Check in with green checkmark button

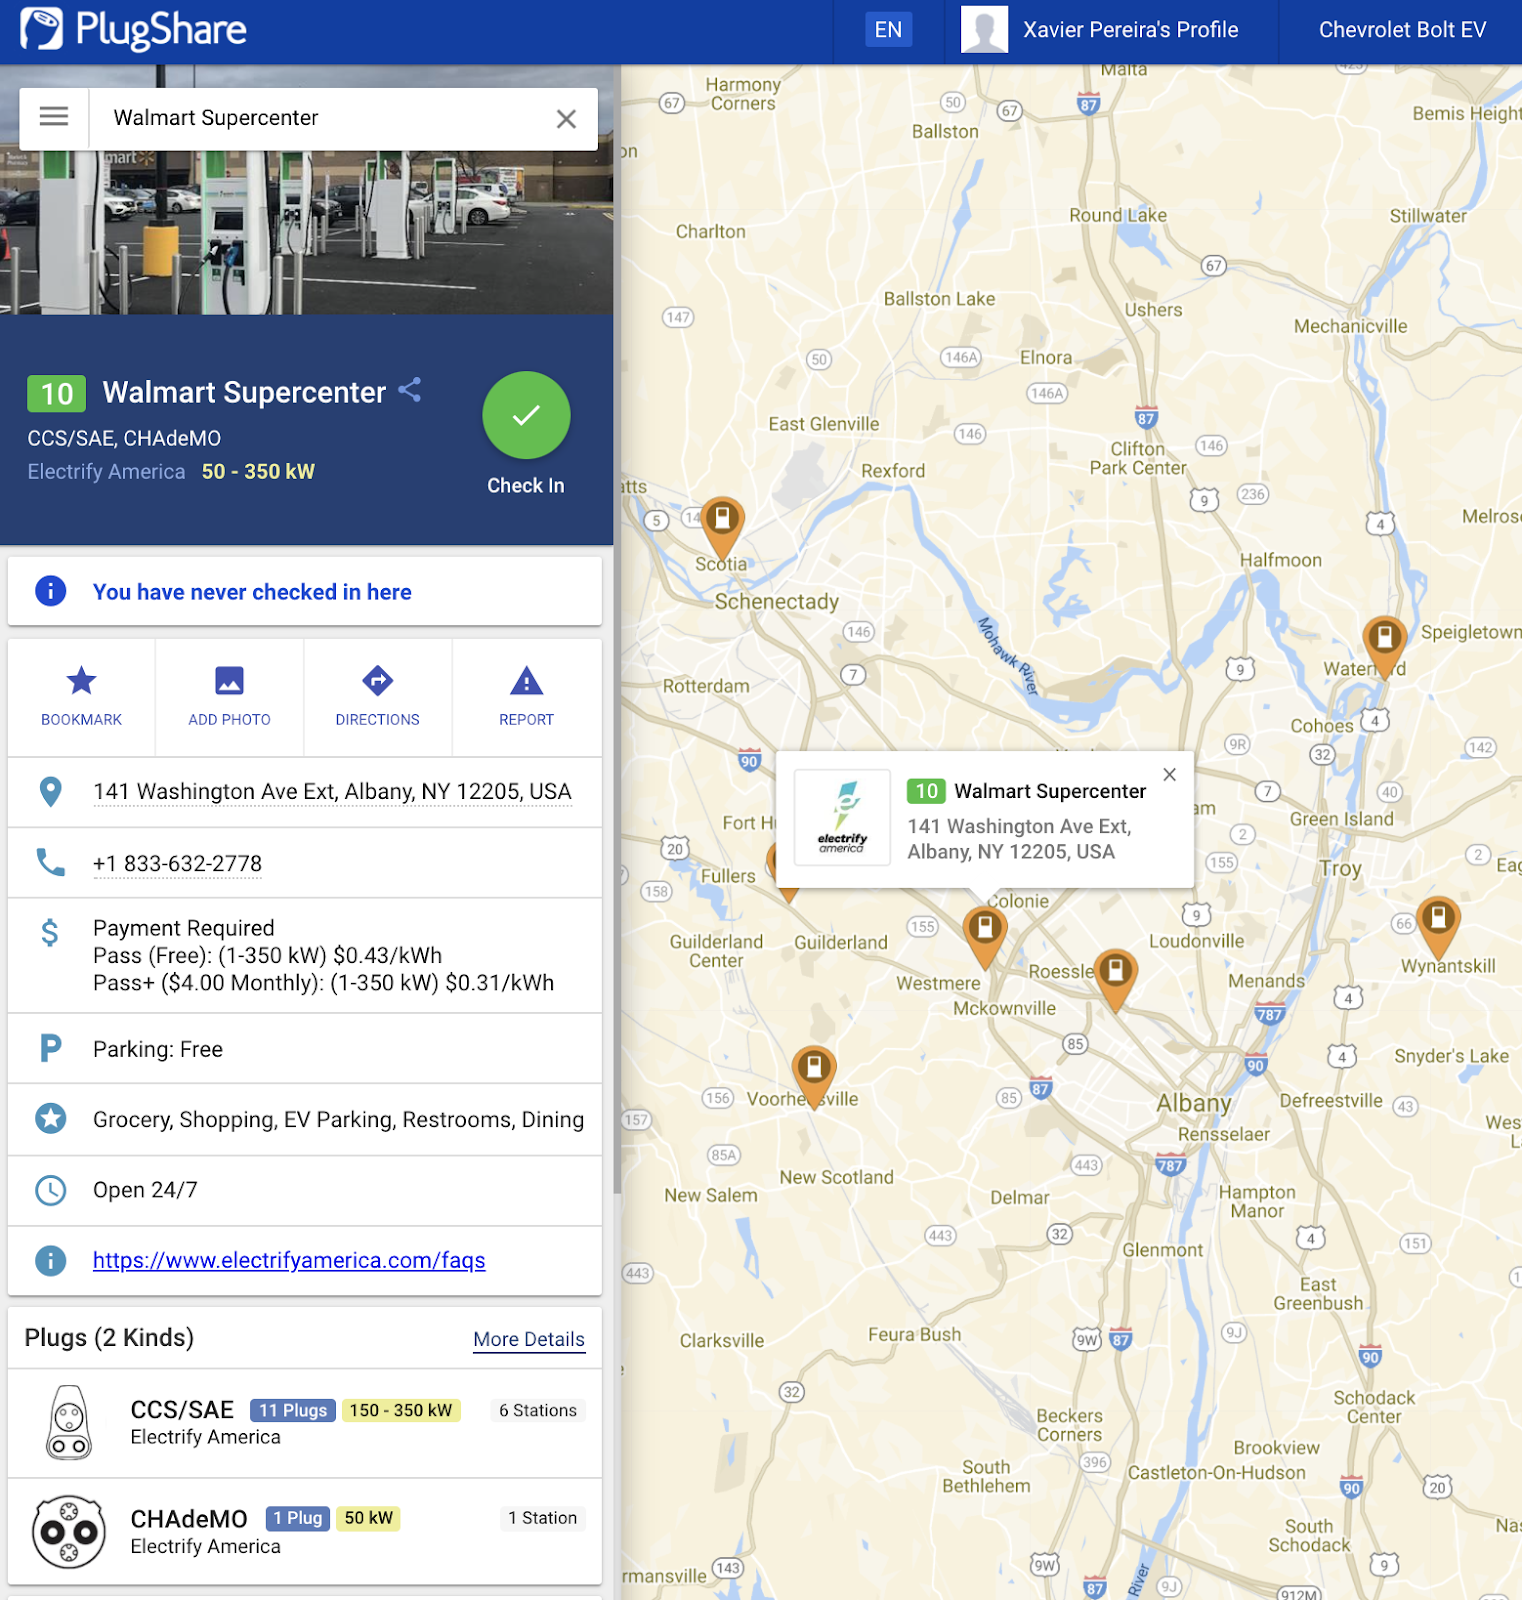click(526, 416)
